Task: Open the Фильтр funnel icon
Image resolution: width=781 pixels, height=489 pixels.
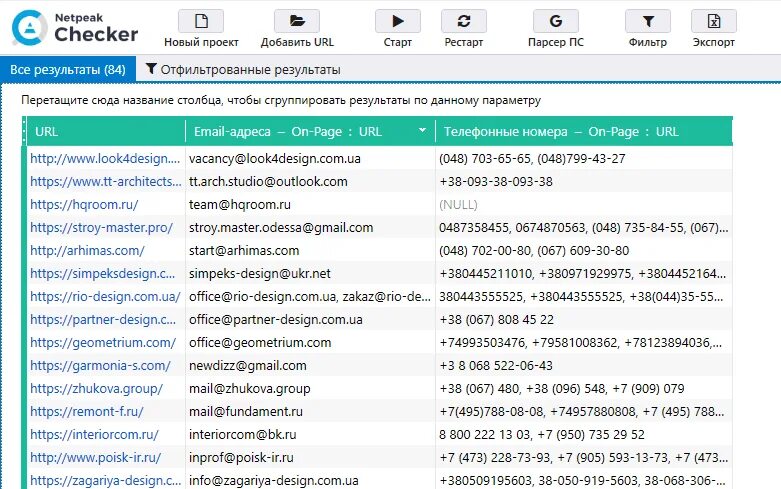Action: (648, 21)
